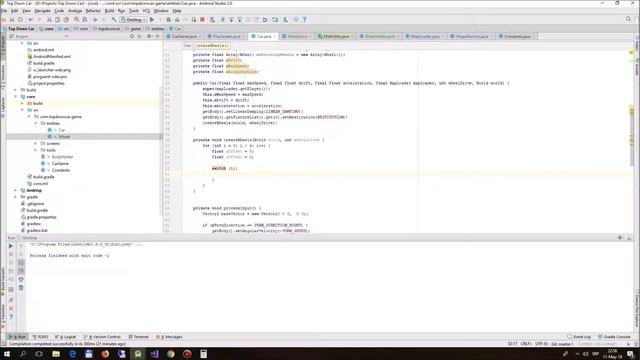Image resolution: width=640 pixels, height=360 pixels.
Task: Select .gitignore file in project tree
Action: tap(36, 204)
